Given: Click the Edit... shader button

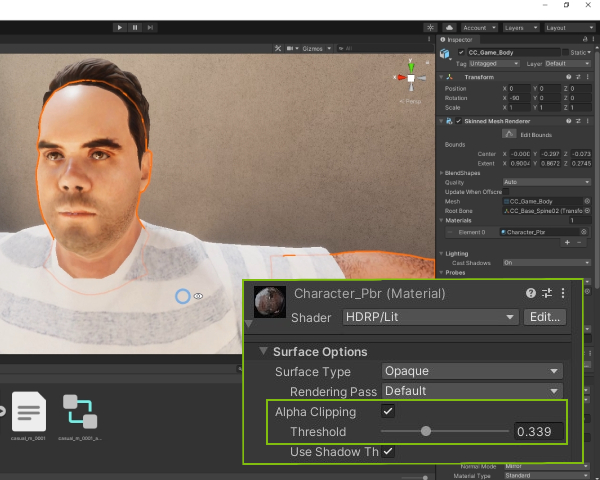Looking at the screenshot, I should pyautogui.click(x=545, y=317).
